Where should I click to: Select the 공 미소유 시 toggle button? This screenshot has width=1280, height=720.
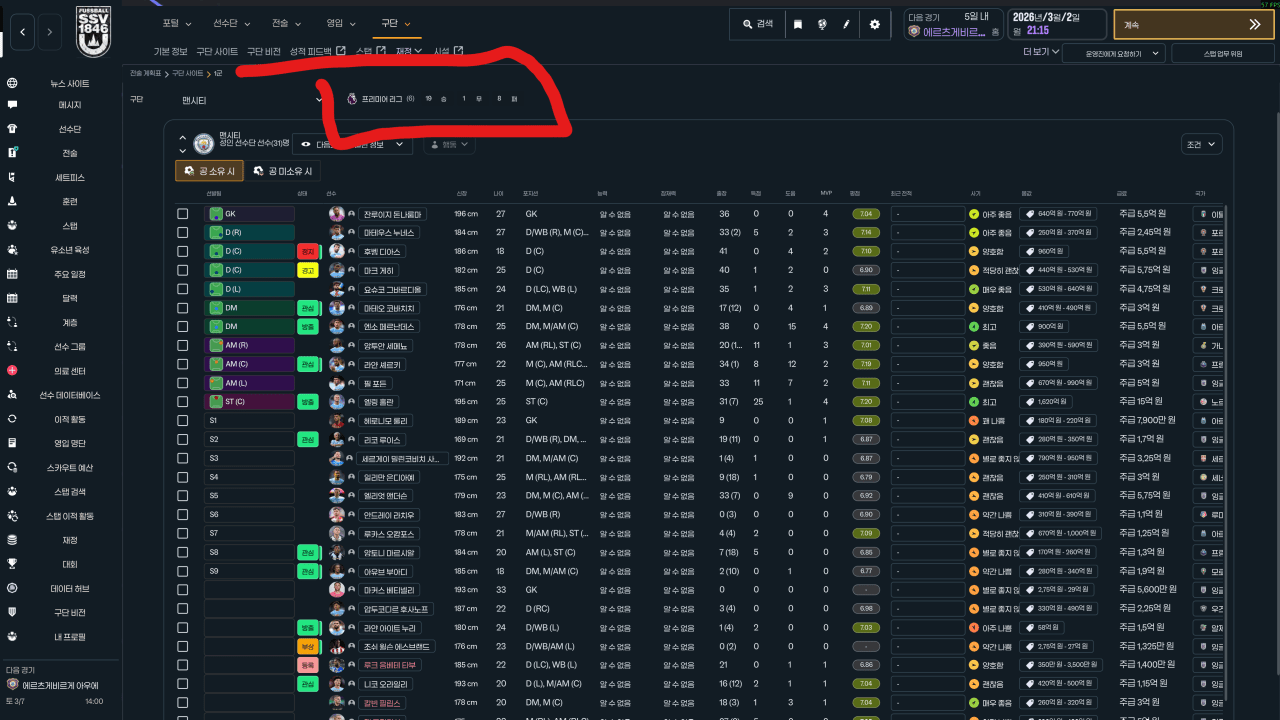tap(283, 171)
